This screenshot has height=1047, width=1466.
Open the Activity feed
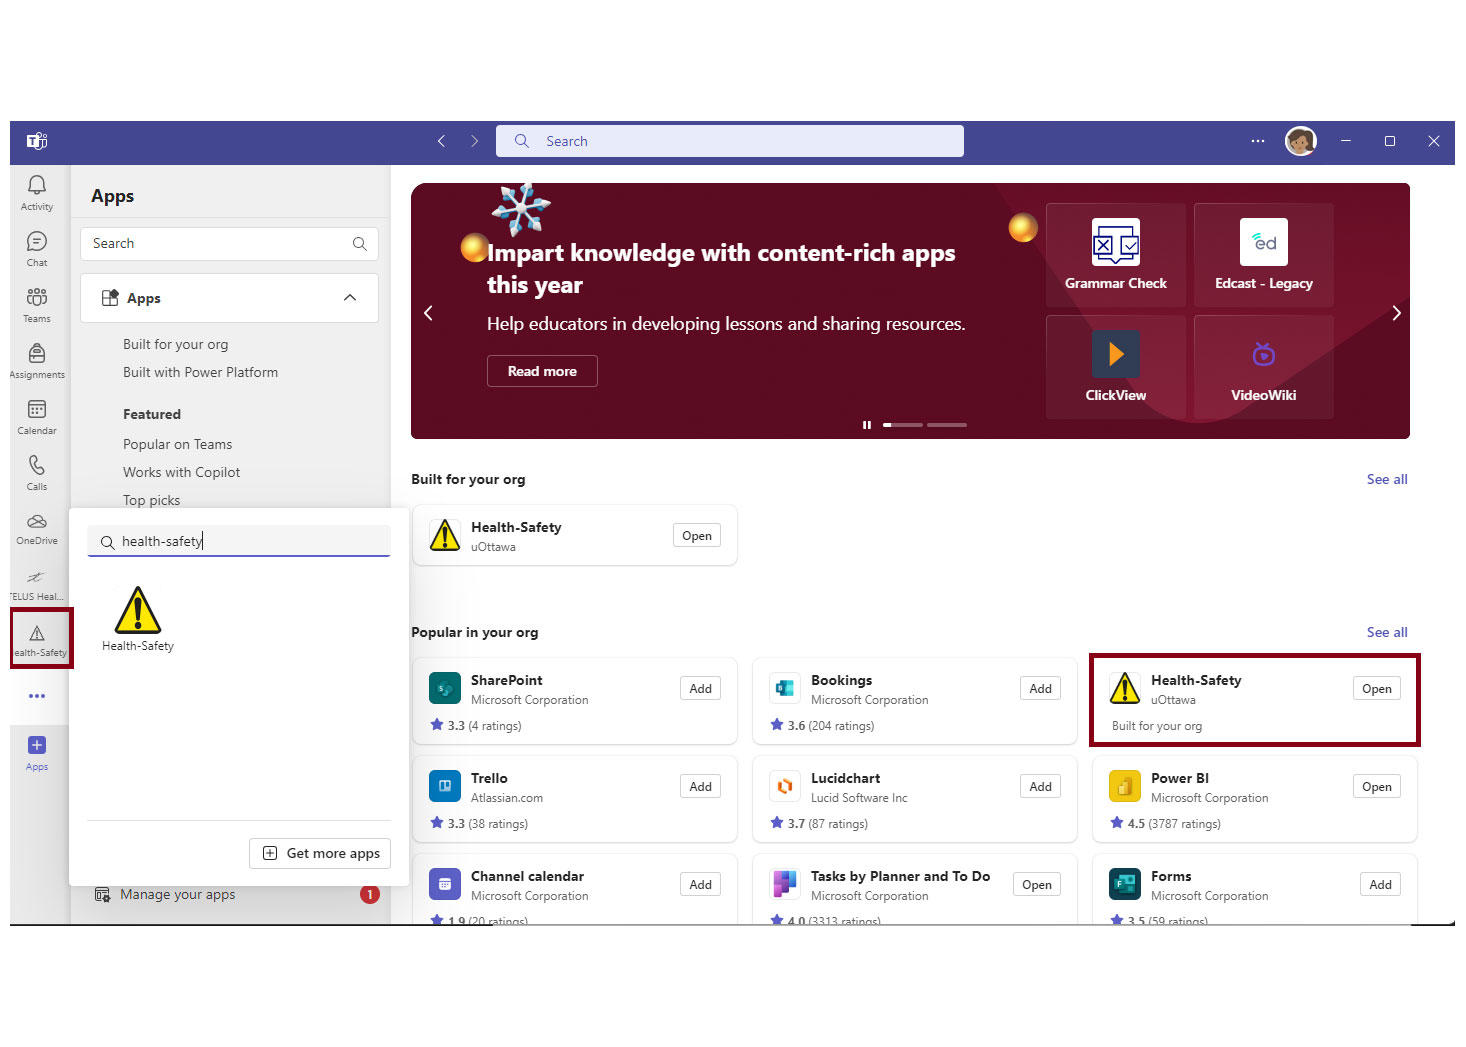click(36, 192)
